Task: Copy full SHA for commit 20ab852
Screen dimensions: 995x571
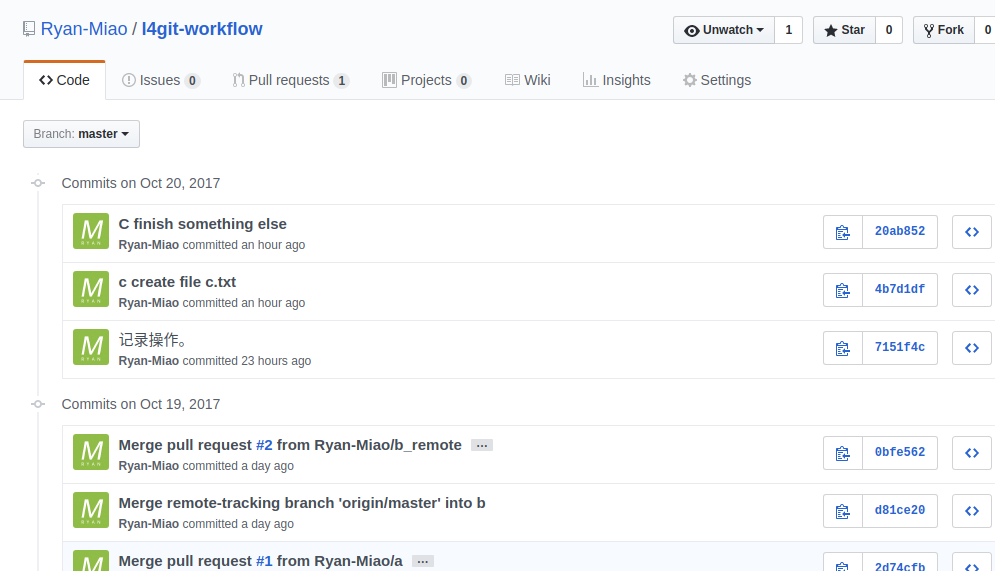Action: (x=843, y=232)
